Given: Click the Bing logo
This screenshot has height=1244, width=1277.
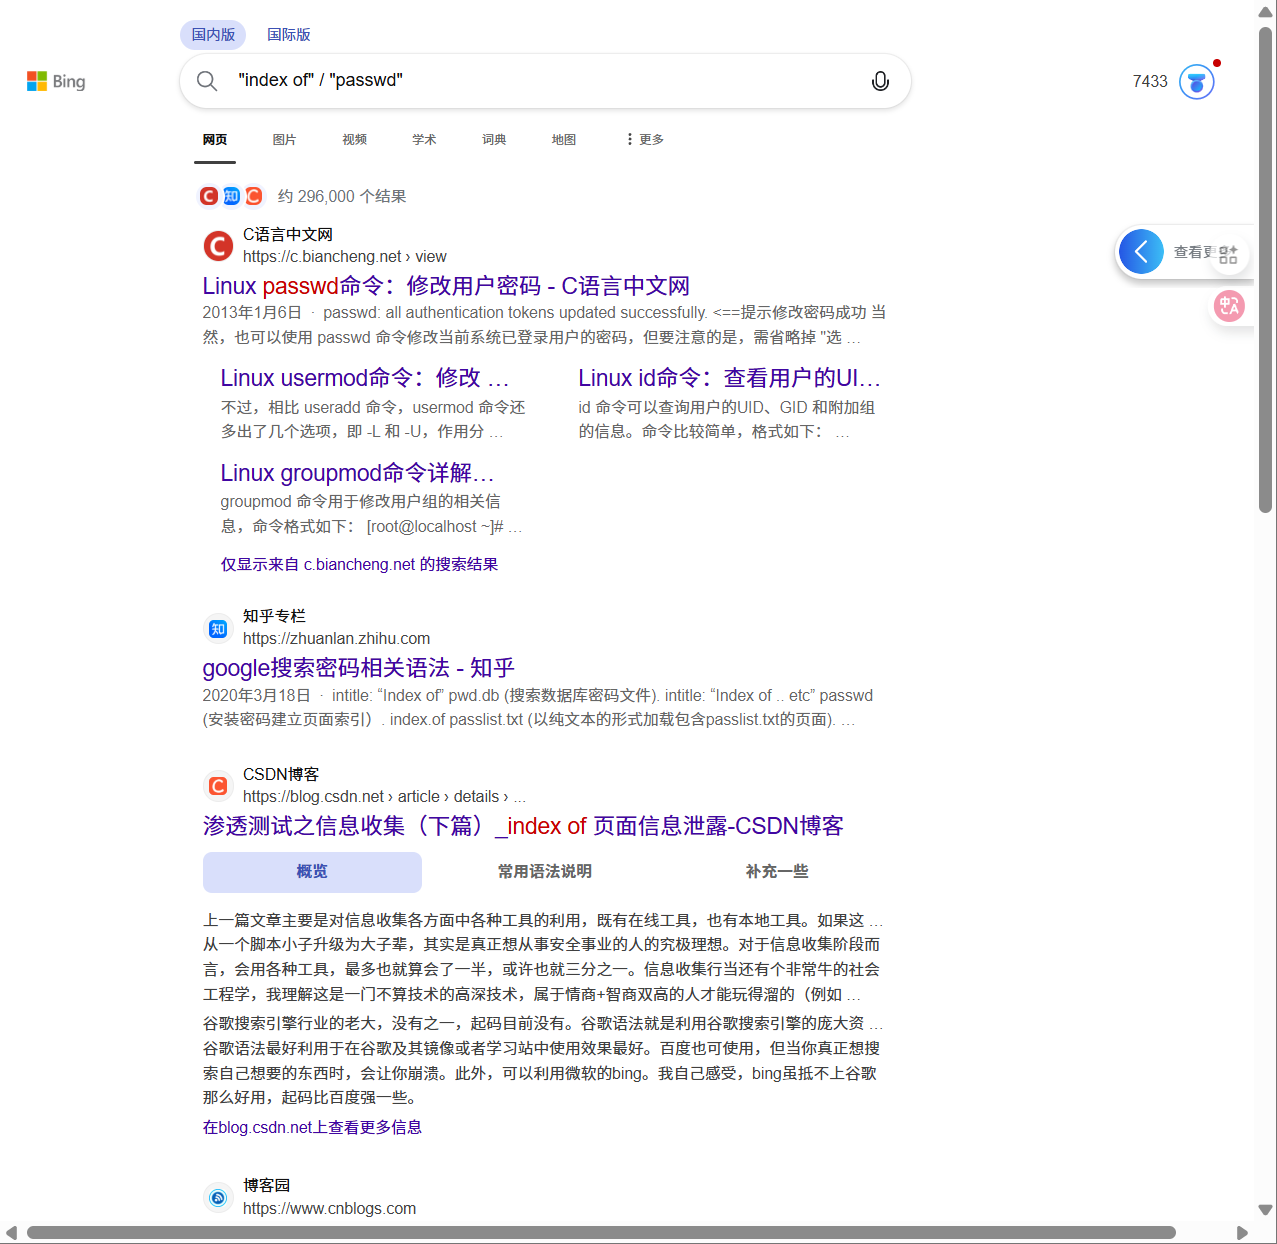Looking at the screenshot, I should (x=56, y=81).
